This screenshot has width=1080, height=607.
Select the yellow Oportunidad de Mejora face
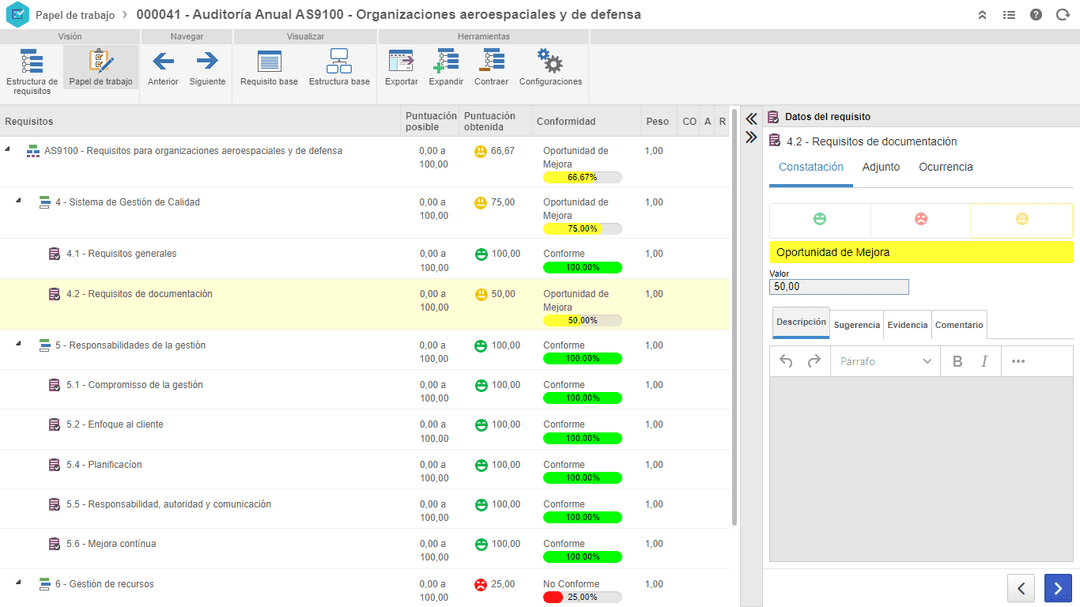(1021, 220)
